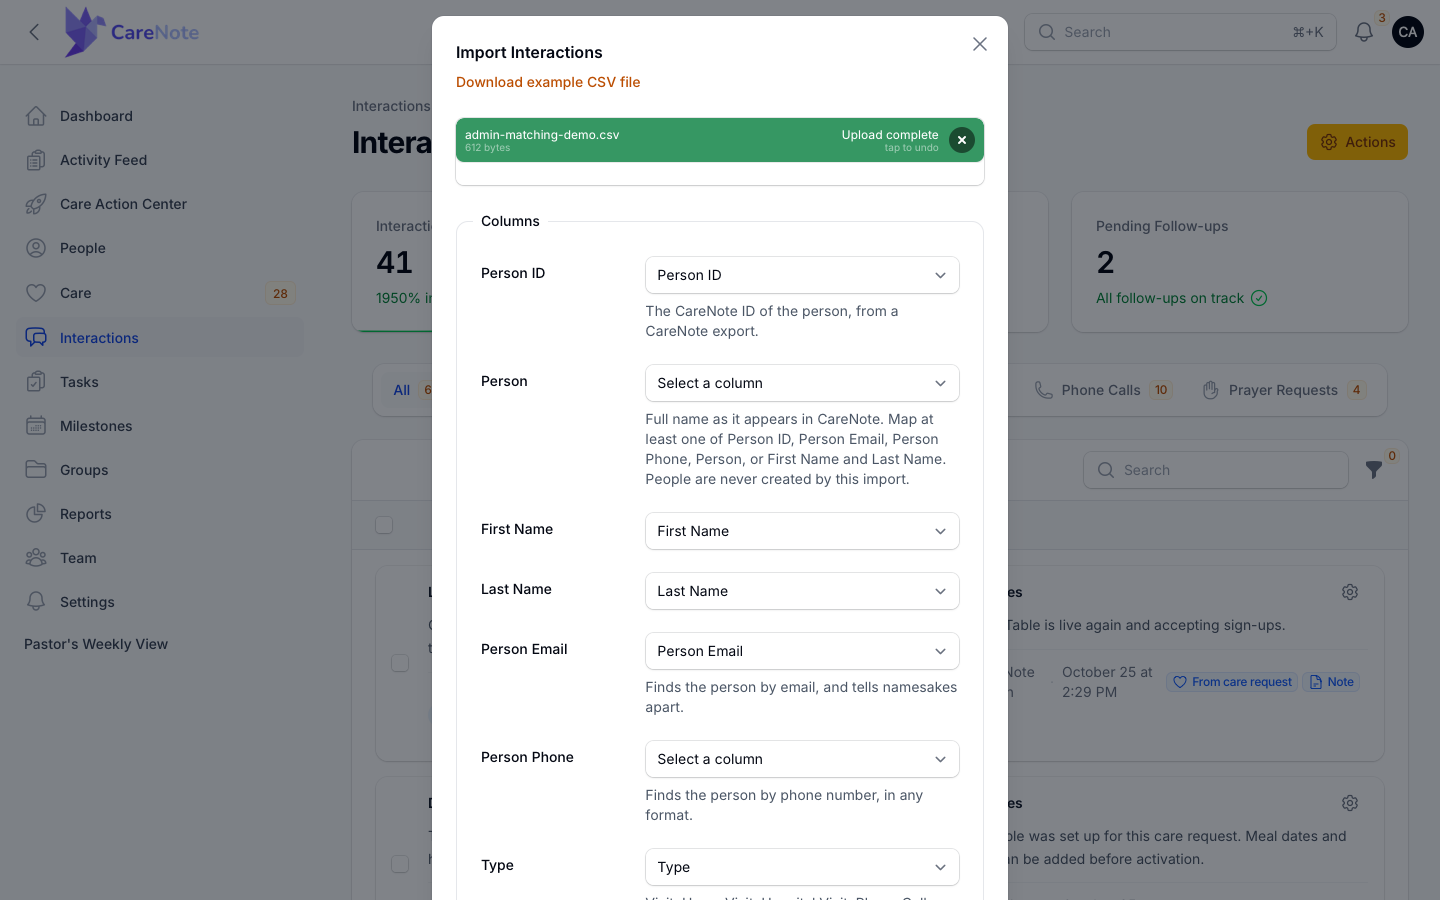Click the back arrow beside the CareNote logo
Screen dimensions: 1440x900
pyautogui.click(x=35, y=32)
